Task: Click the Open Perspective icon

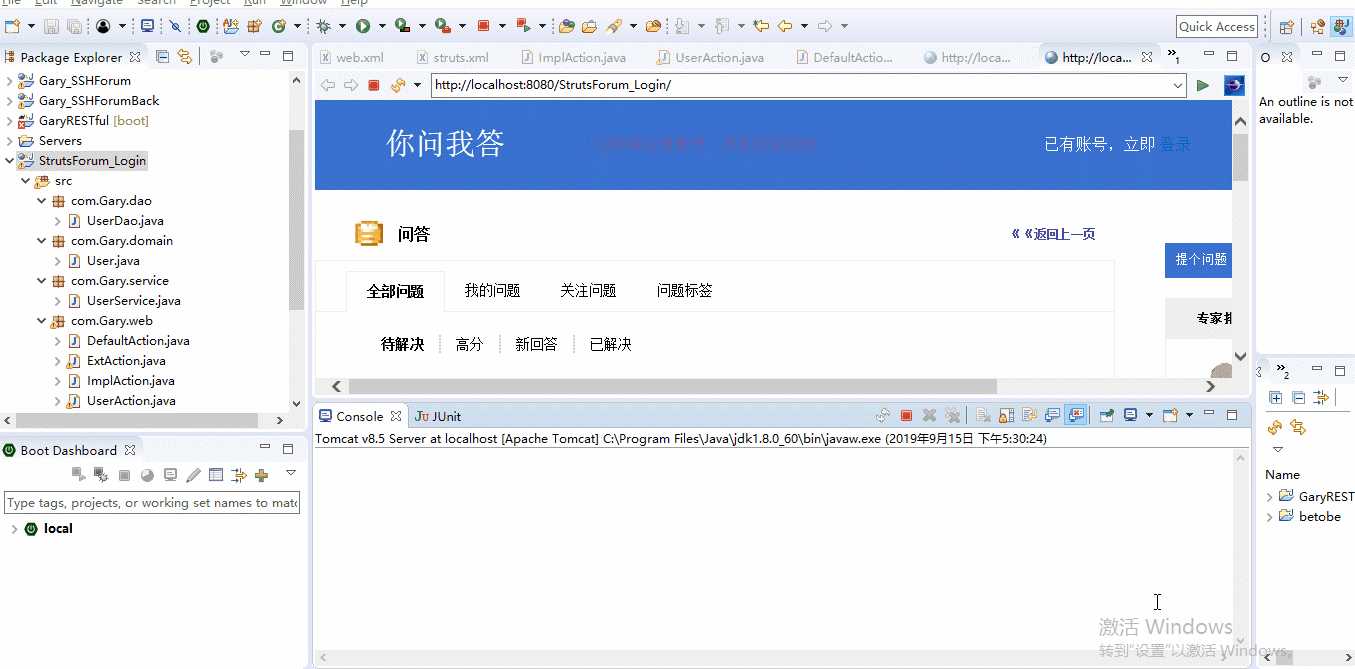Action: (1286, 27)
